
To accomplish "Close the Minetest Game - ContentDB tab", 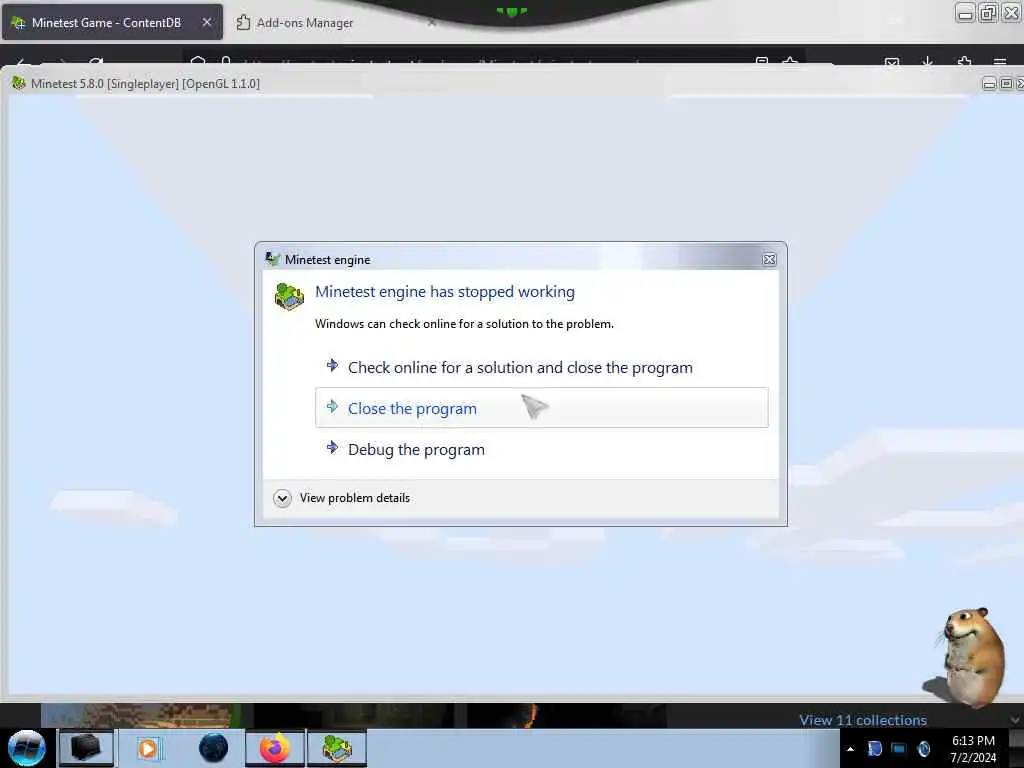I will click(206, 22).
